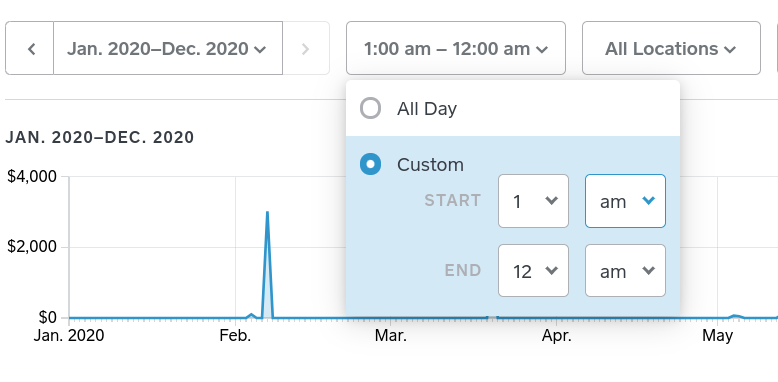This screenshot has width=778, height=382.
Task: Open the END am/pm selector
Action: point(625,270)
